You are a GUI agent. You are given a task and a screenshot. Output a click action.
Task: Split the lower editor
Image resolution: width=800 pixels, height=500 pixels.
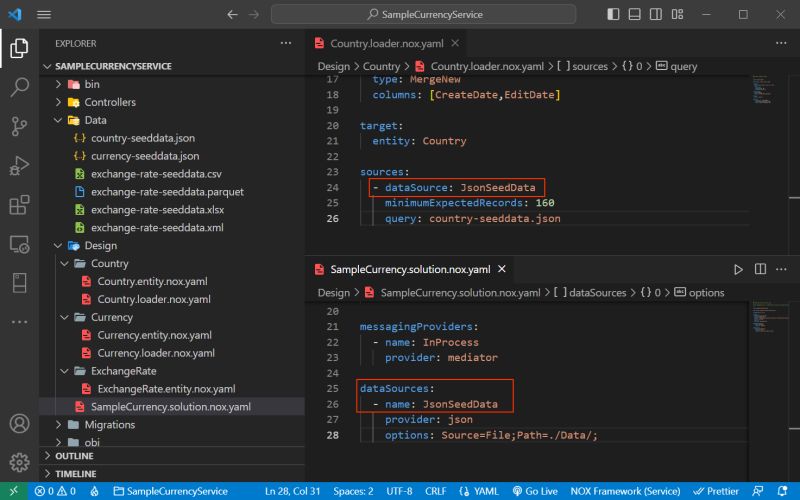point(760,269)
